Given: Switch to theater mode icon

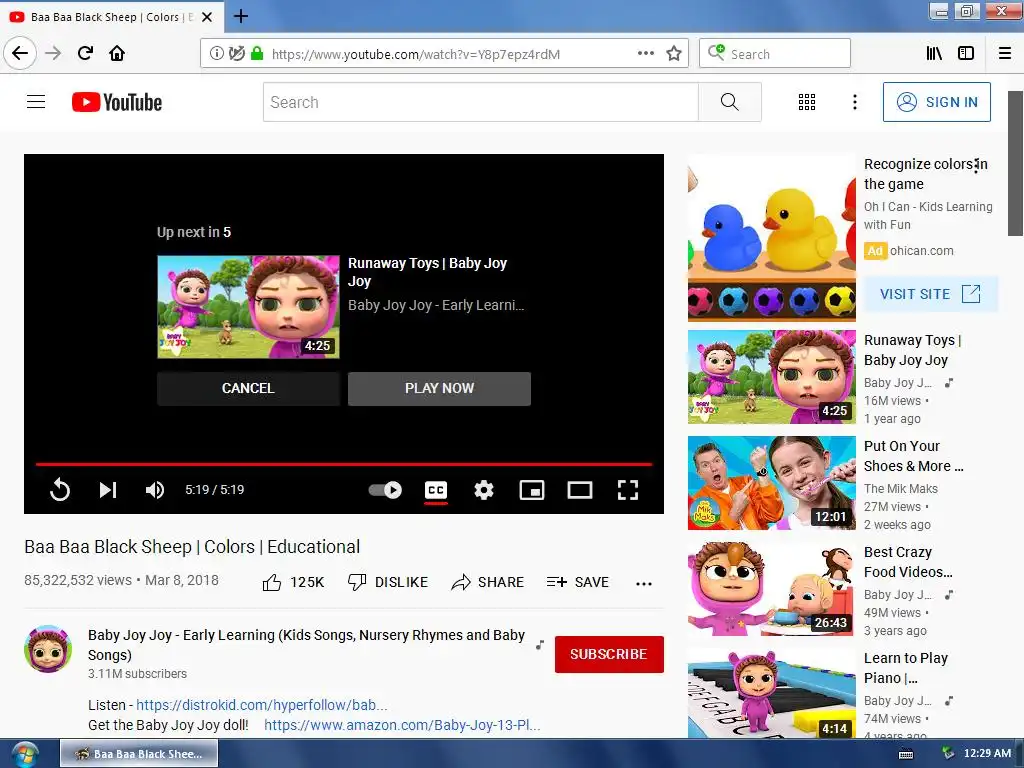Looking at the screenshot, I should [x=580, y=490].
